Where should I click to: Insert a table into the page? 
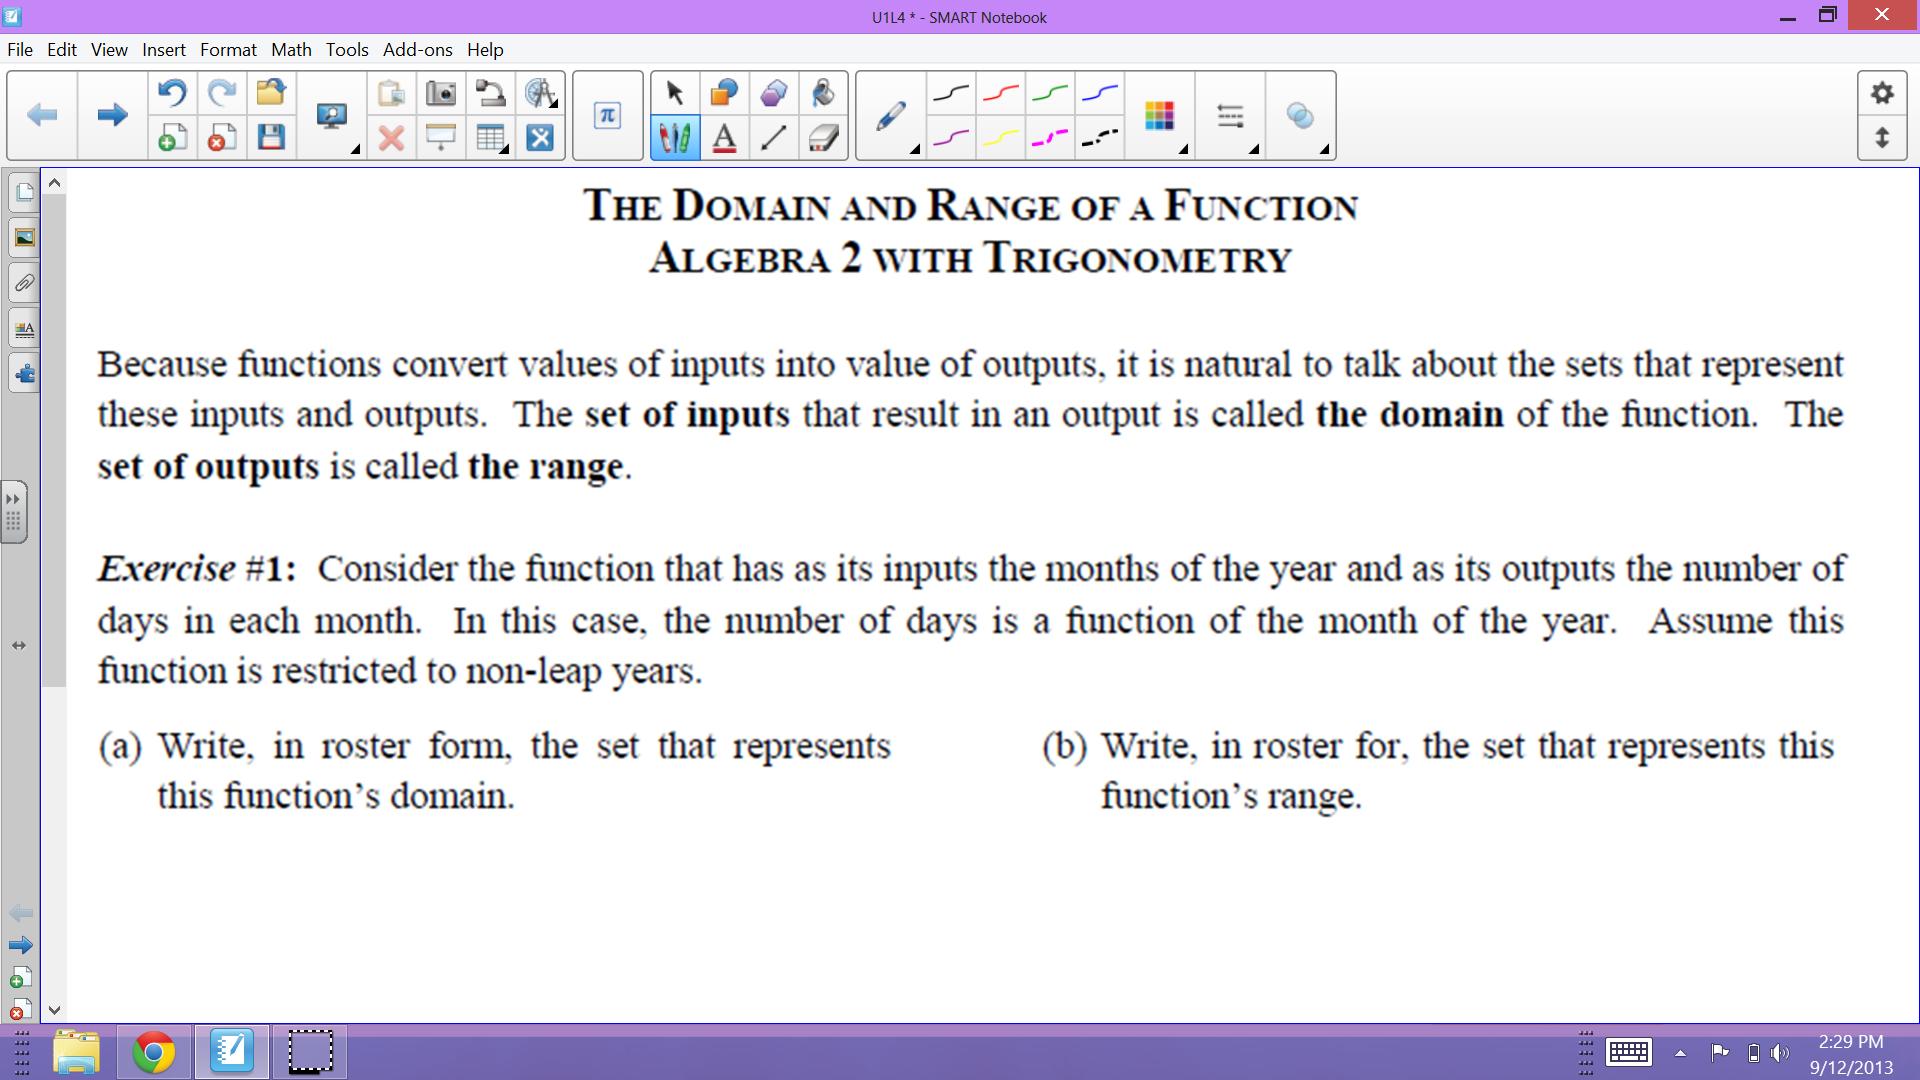click(x=489, y=139)
